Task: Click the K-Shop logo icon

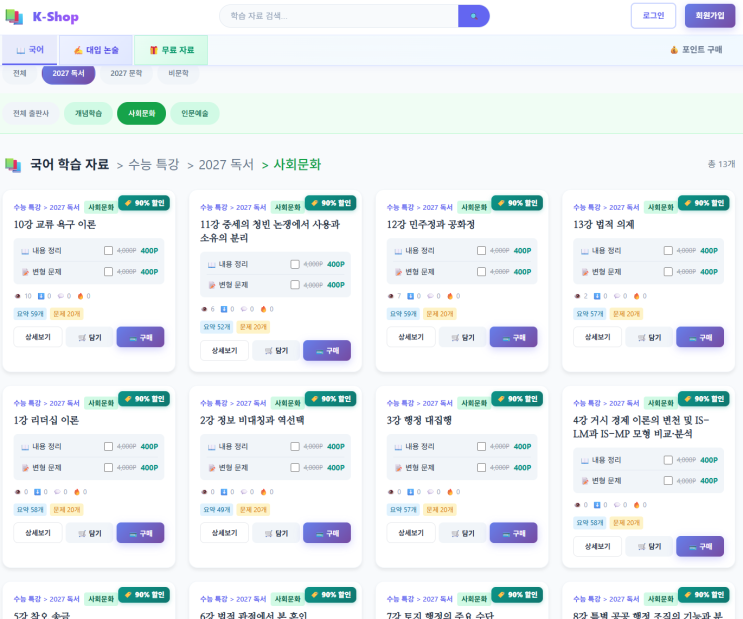Action: point(16,17)
